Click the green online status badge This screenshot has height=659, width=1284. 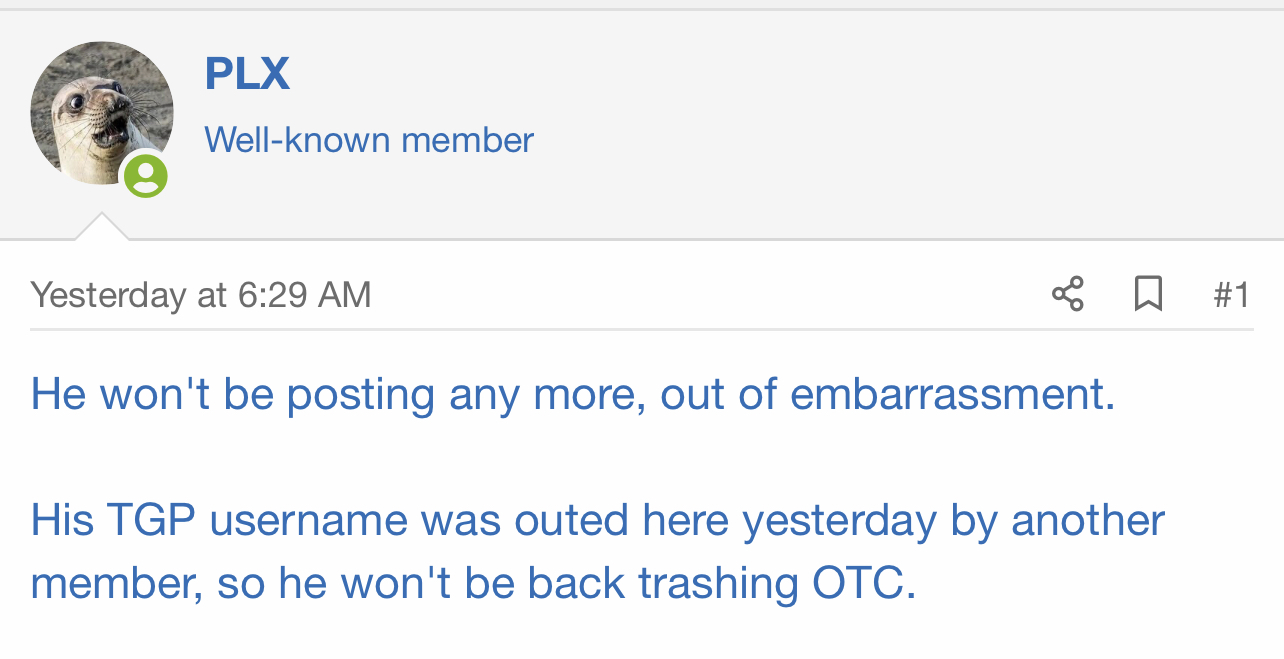(146, 177)
